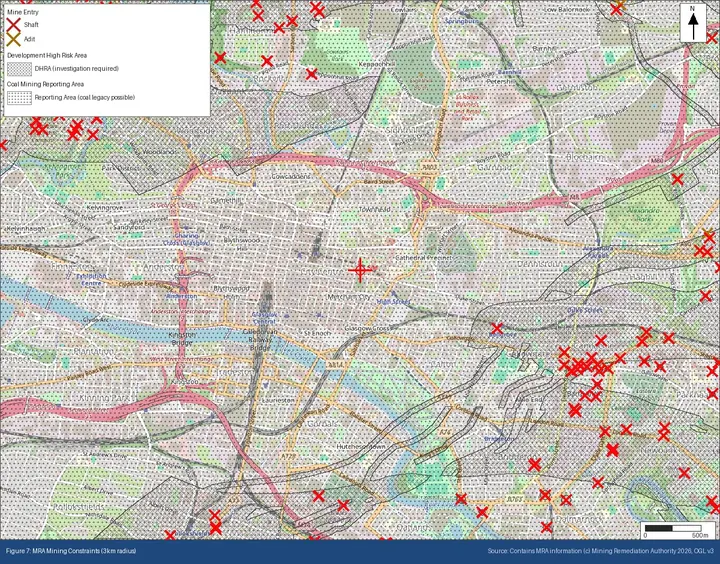Click the 'Woodlands' map label
The height and width of the screenshot is (564, 720).
[160, 152]
